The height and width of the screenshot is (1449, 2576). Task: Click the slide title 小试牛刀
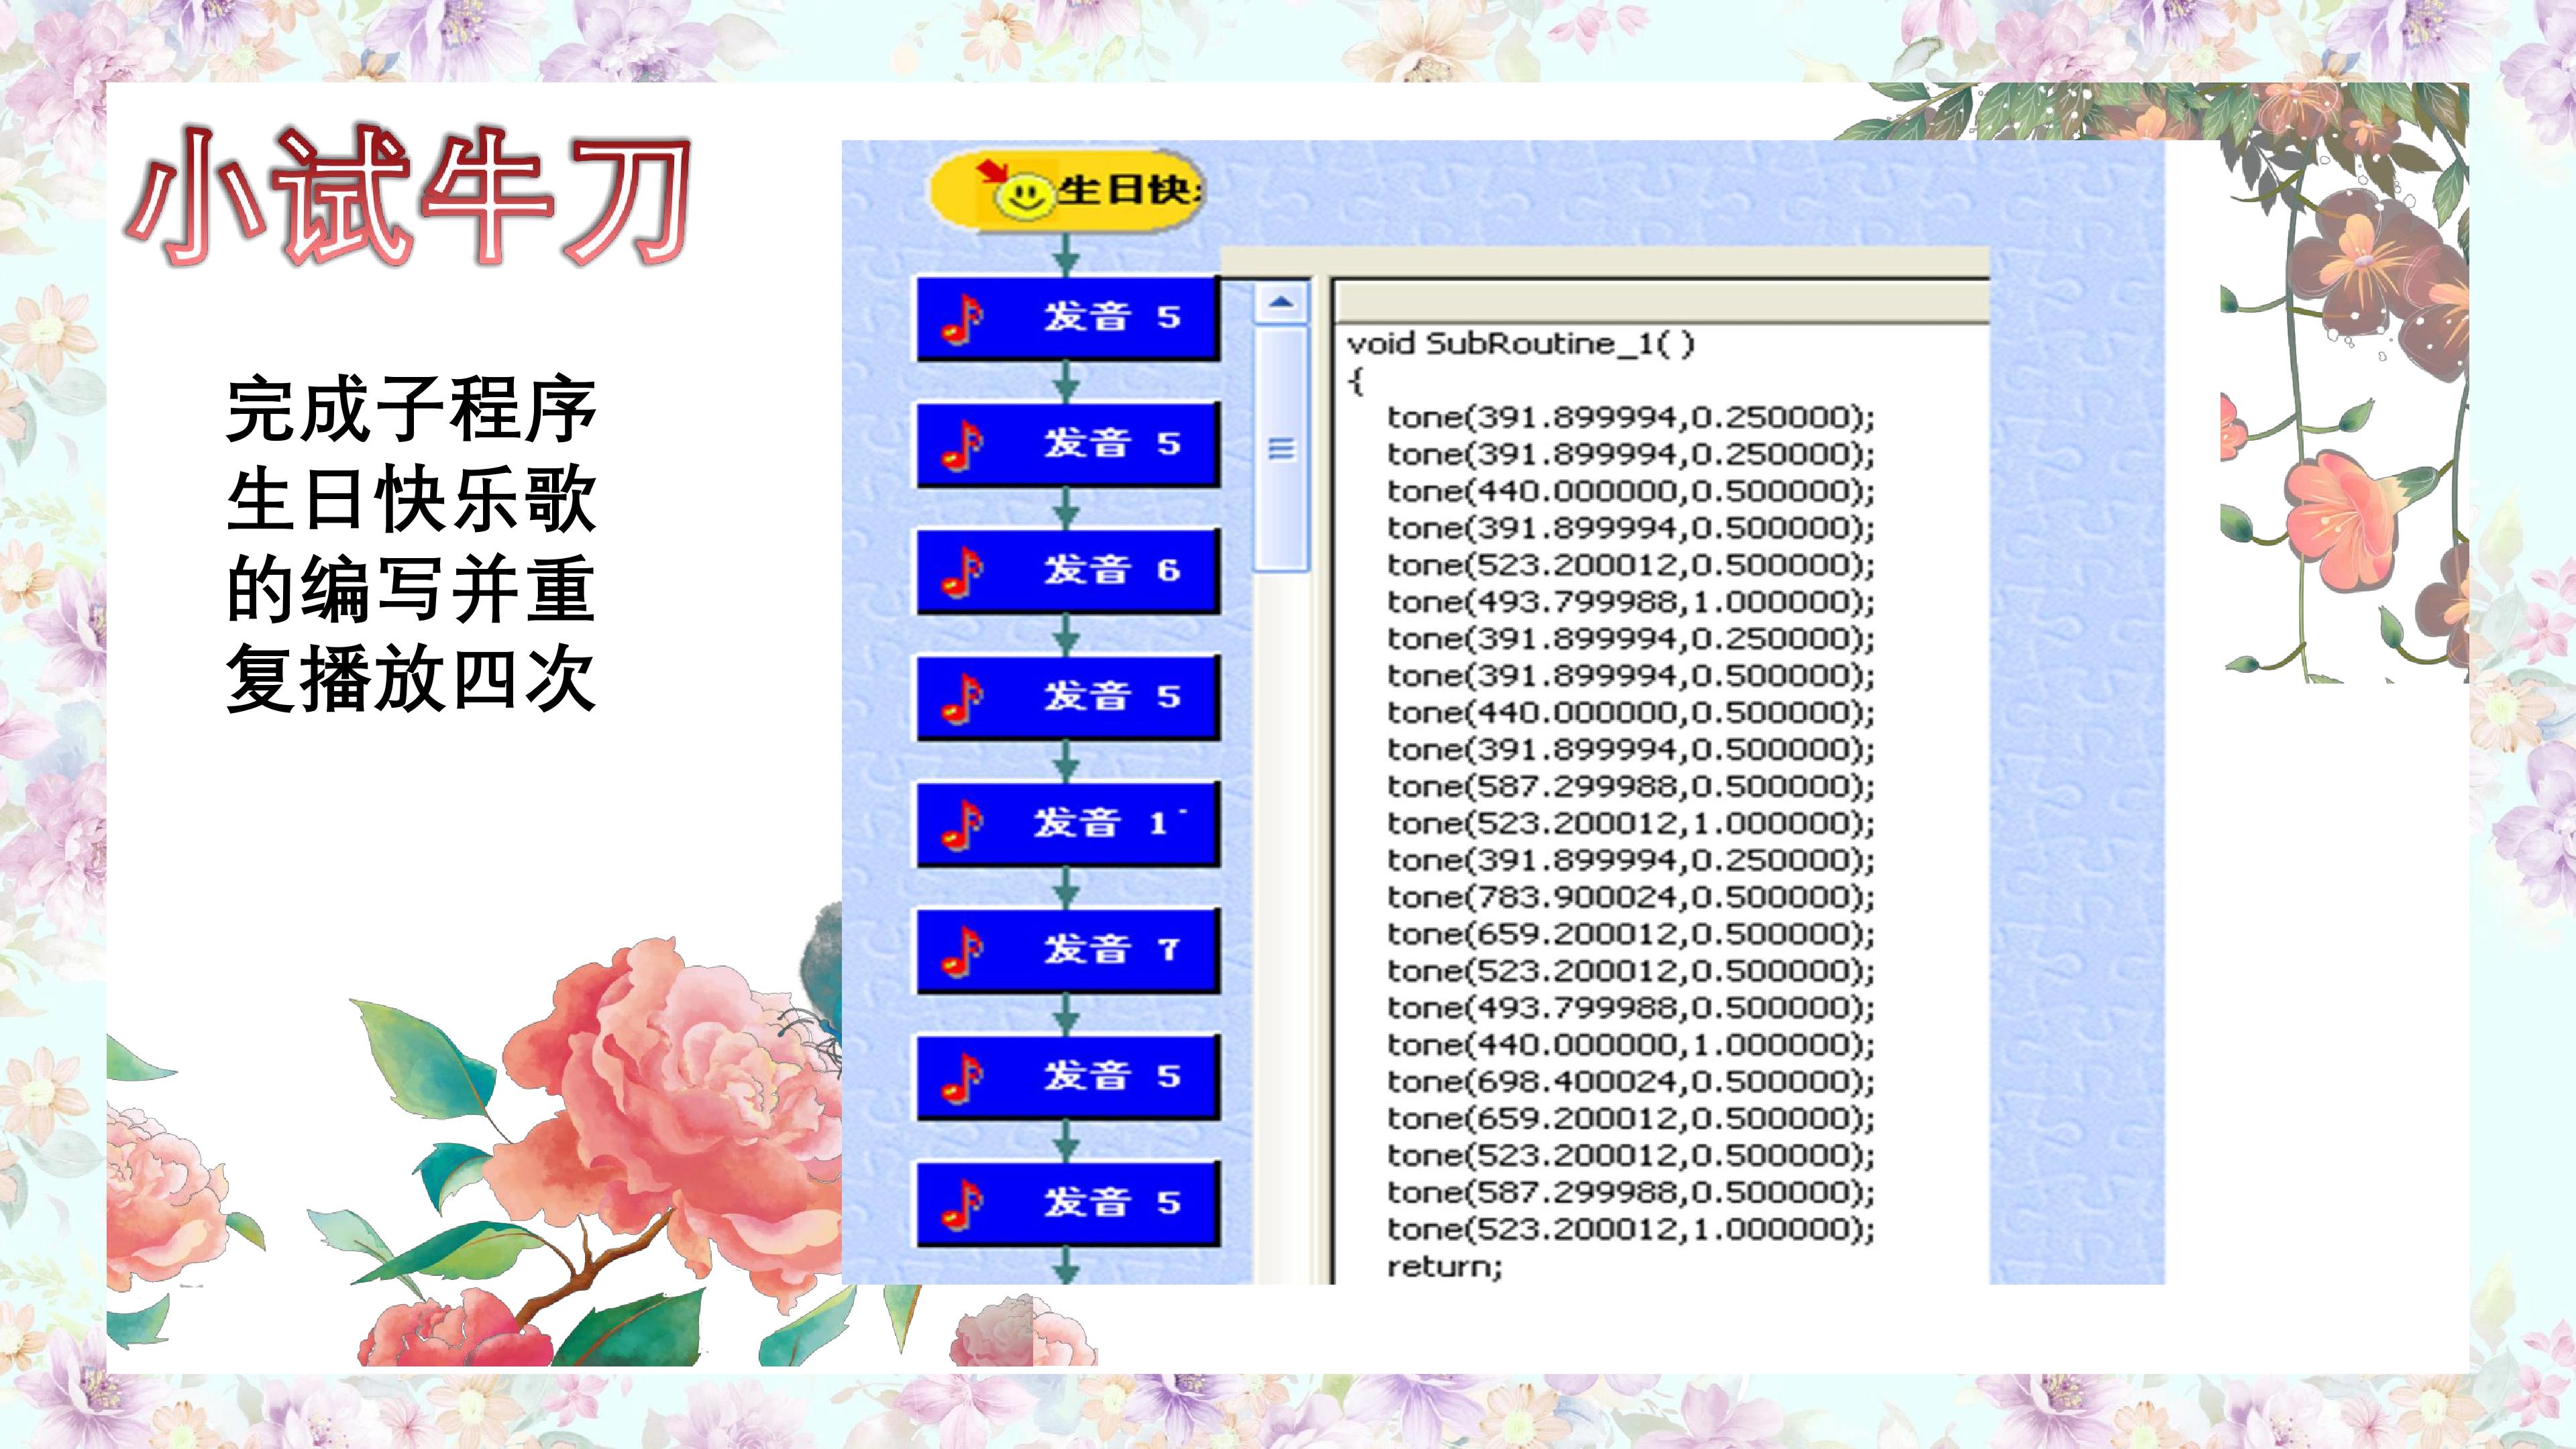[410, 196]
